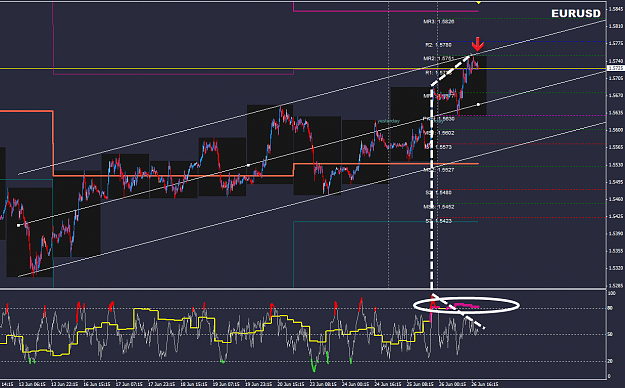Click the 20 Jun 15:15 time label

(x=291, y=384)
